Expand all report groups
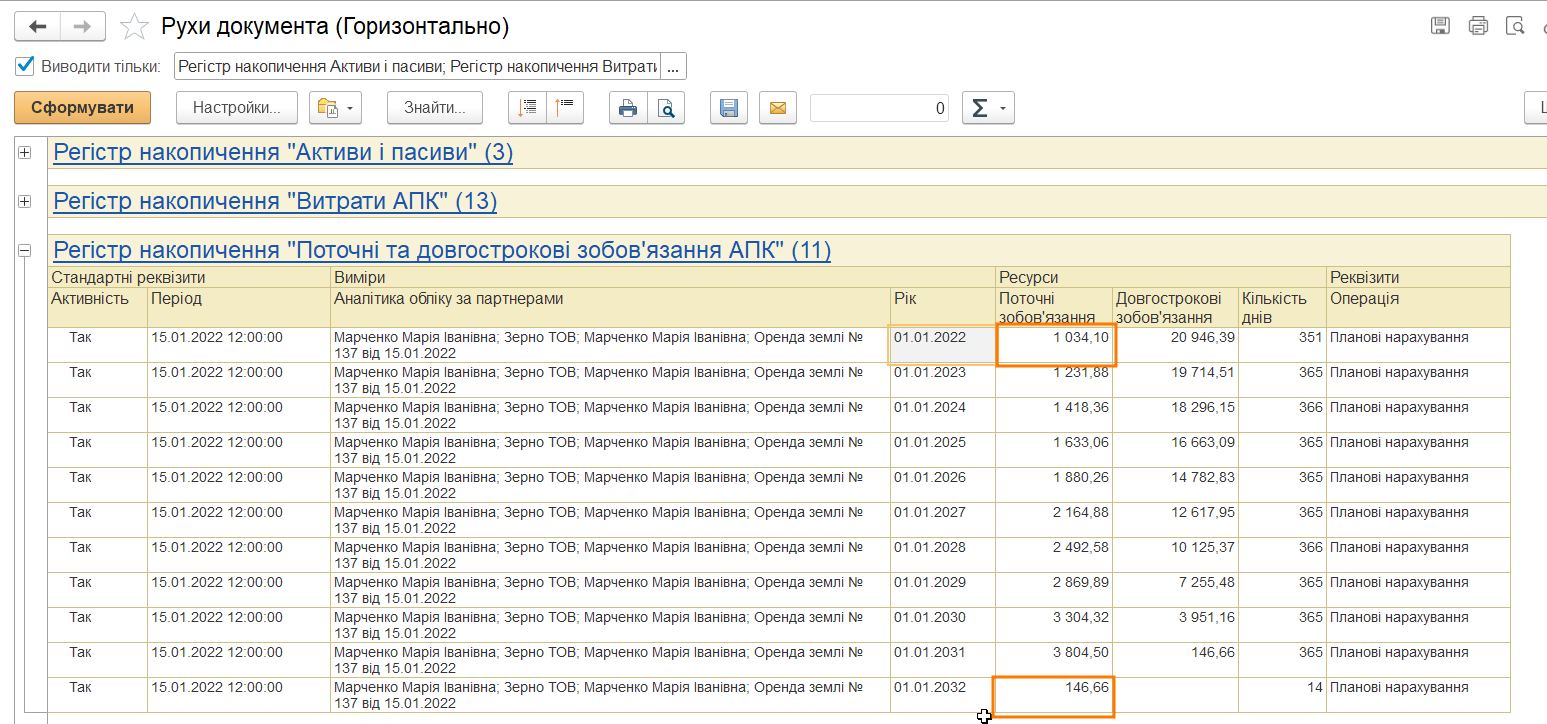Image resolution: width=1547 pixels, height=724 pixels. [528, 108]
